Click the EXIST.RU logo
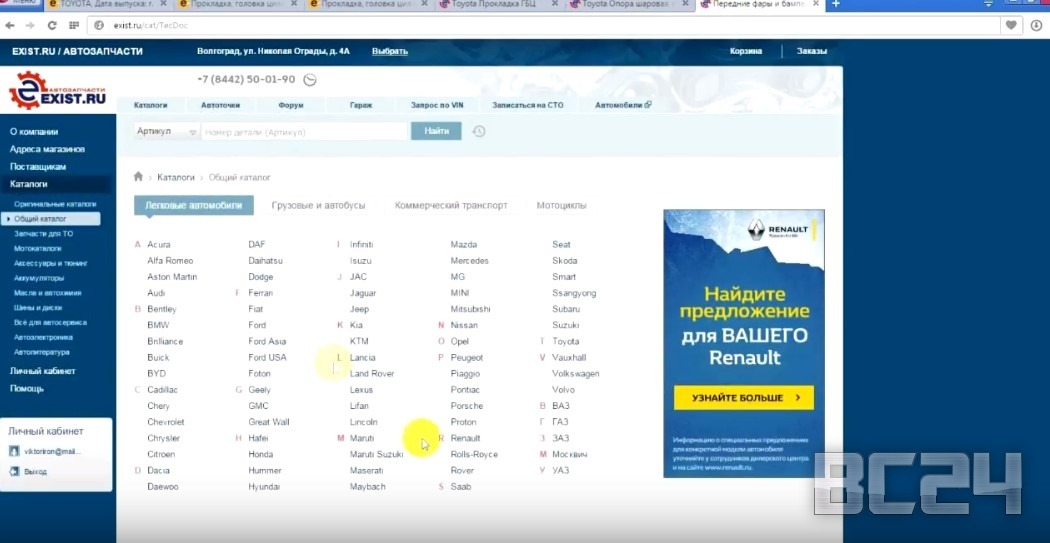The height and width of the screenshot is (543, 1050). pos(57,91)
